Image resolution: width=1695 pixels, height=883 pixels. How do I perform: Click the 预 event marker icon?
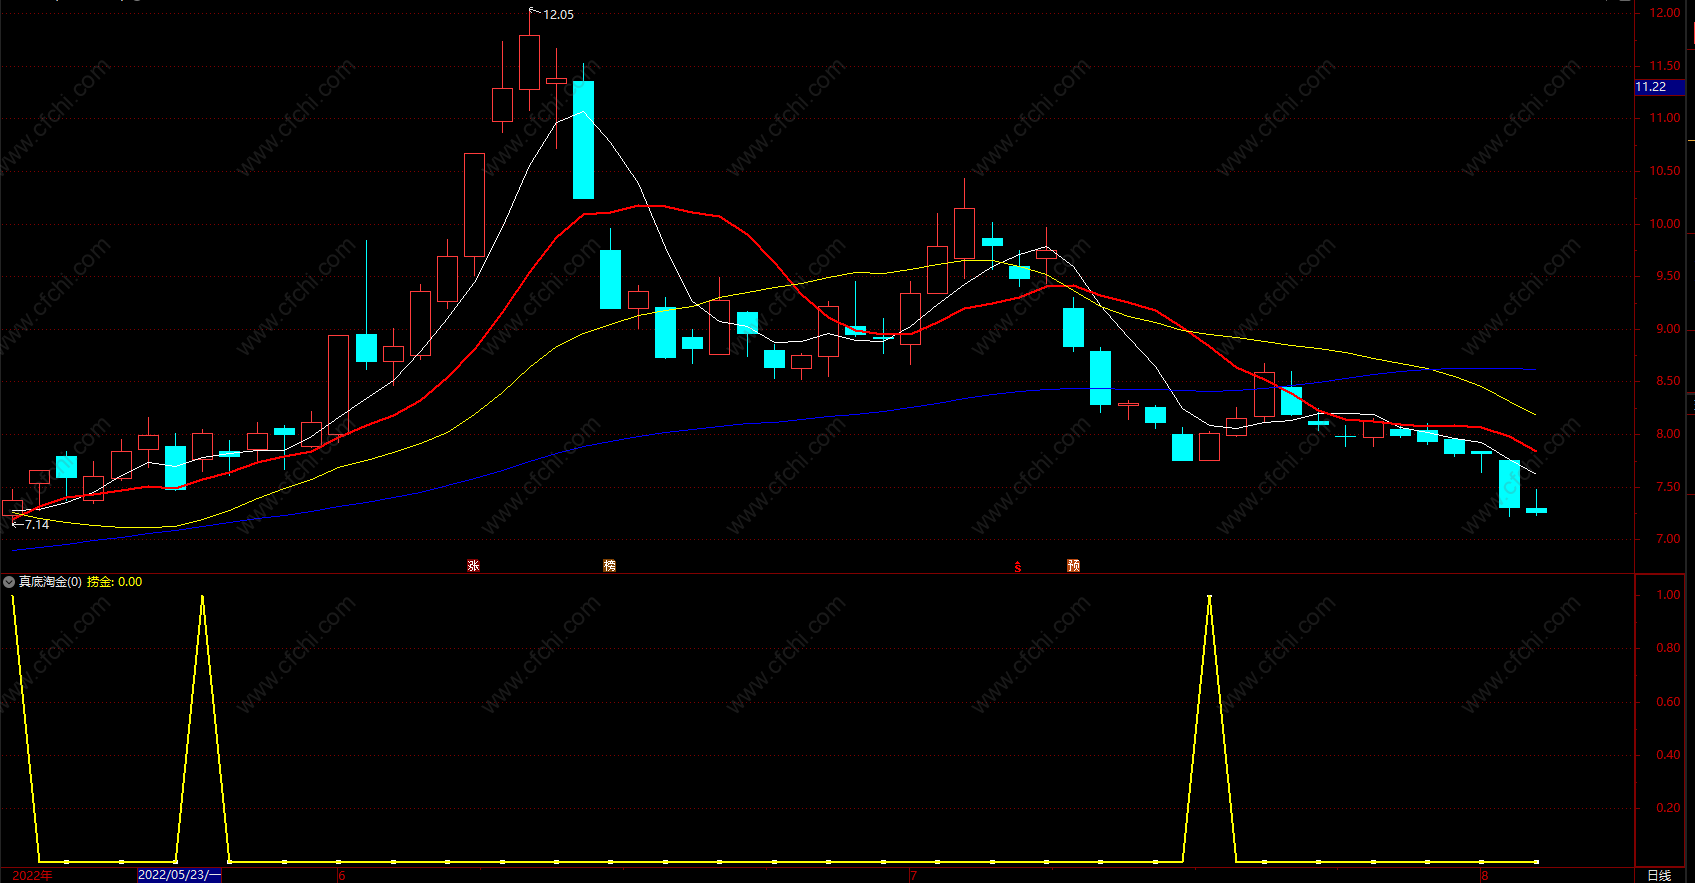point(1074,566)
